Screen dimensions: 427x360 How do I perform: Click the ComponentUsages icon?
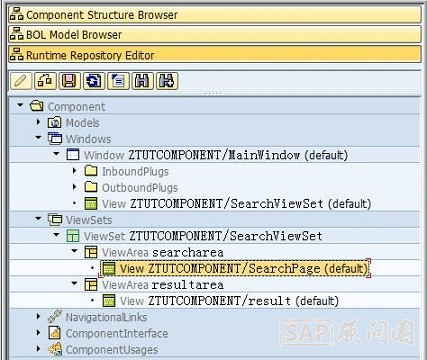pyautogui.click(x=55, y=349)
